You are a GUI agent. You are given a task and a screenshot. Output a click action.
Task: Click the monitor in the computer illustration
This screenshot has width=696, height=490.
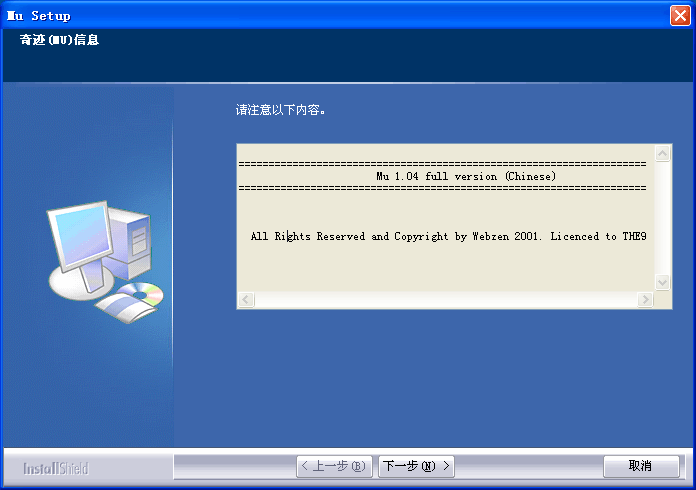[81, 237]
